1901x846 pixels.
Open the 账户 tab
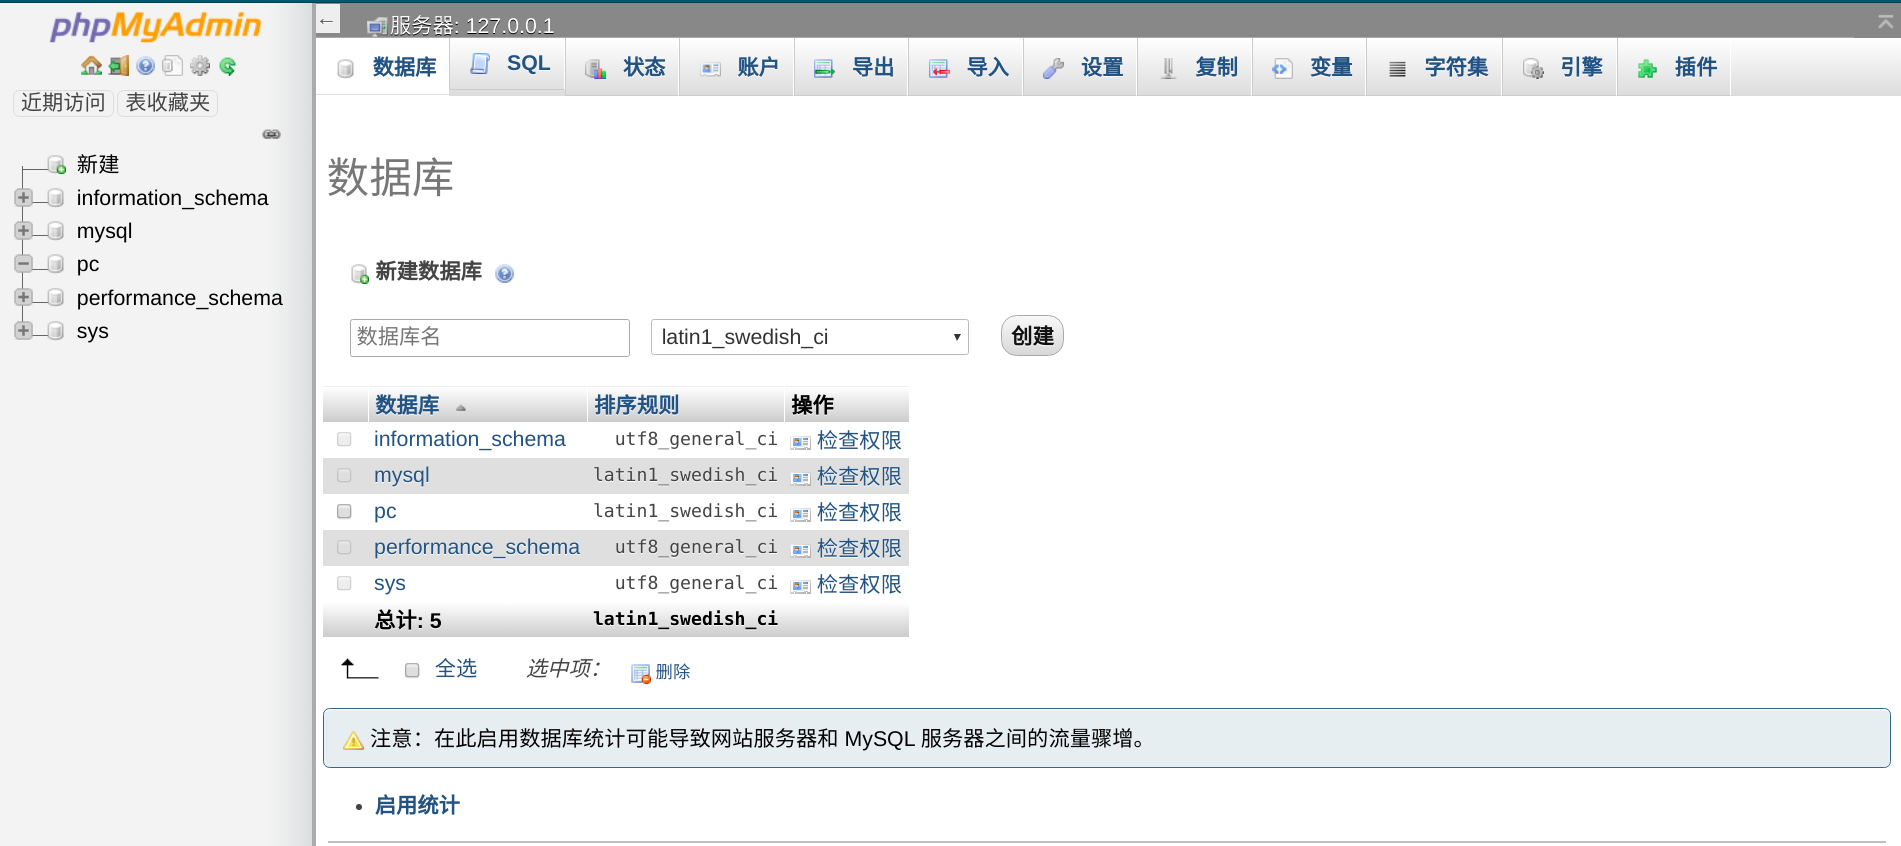(738, 67)
